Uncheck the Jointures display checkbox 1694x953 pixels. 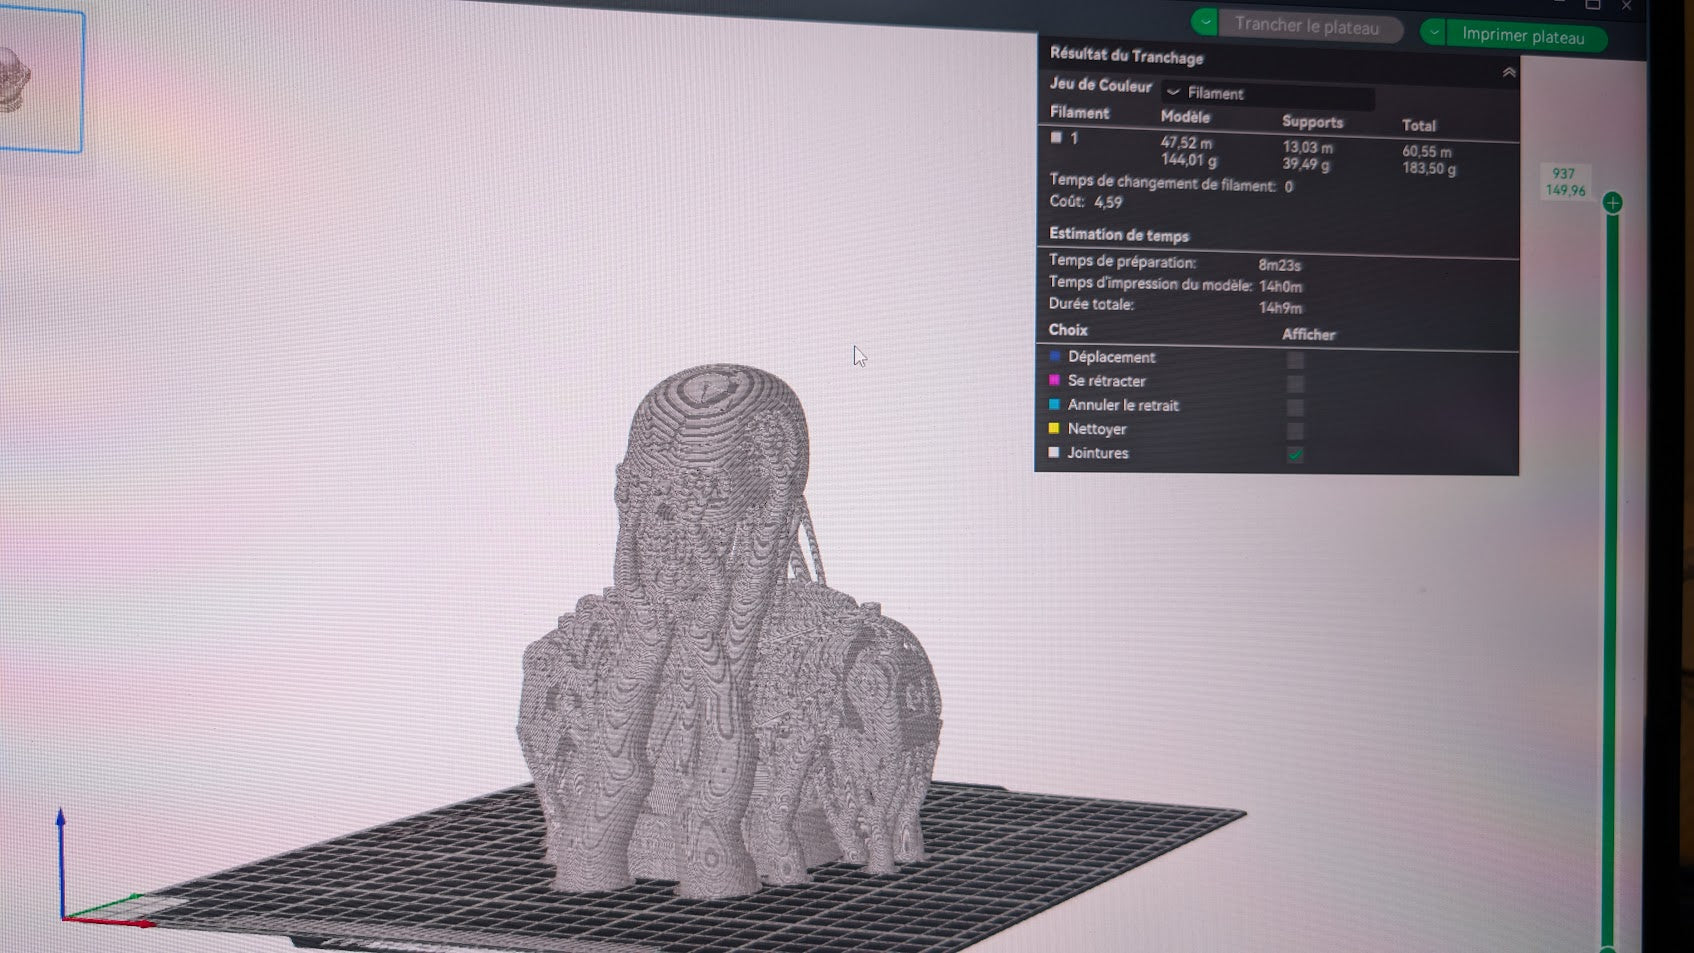tap(1295, 455)
